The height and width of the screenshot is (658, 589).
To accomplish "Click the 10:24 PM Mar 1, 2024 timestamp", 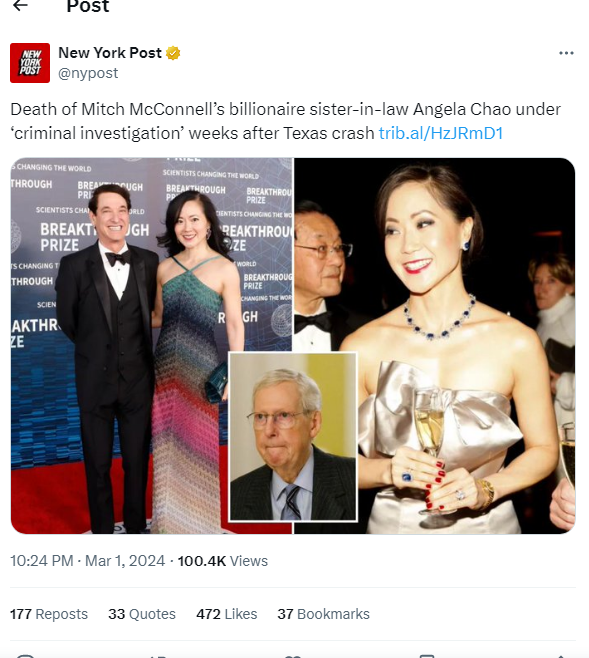I will click(88, 561).
